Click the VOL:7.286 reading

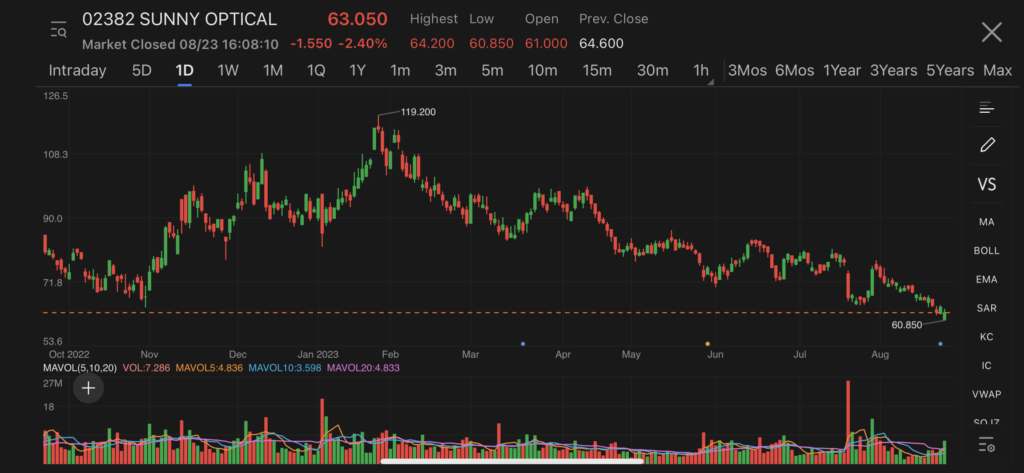pos(146,368)
